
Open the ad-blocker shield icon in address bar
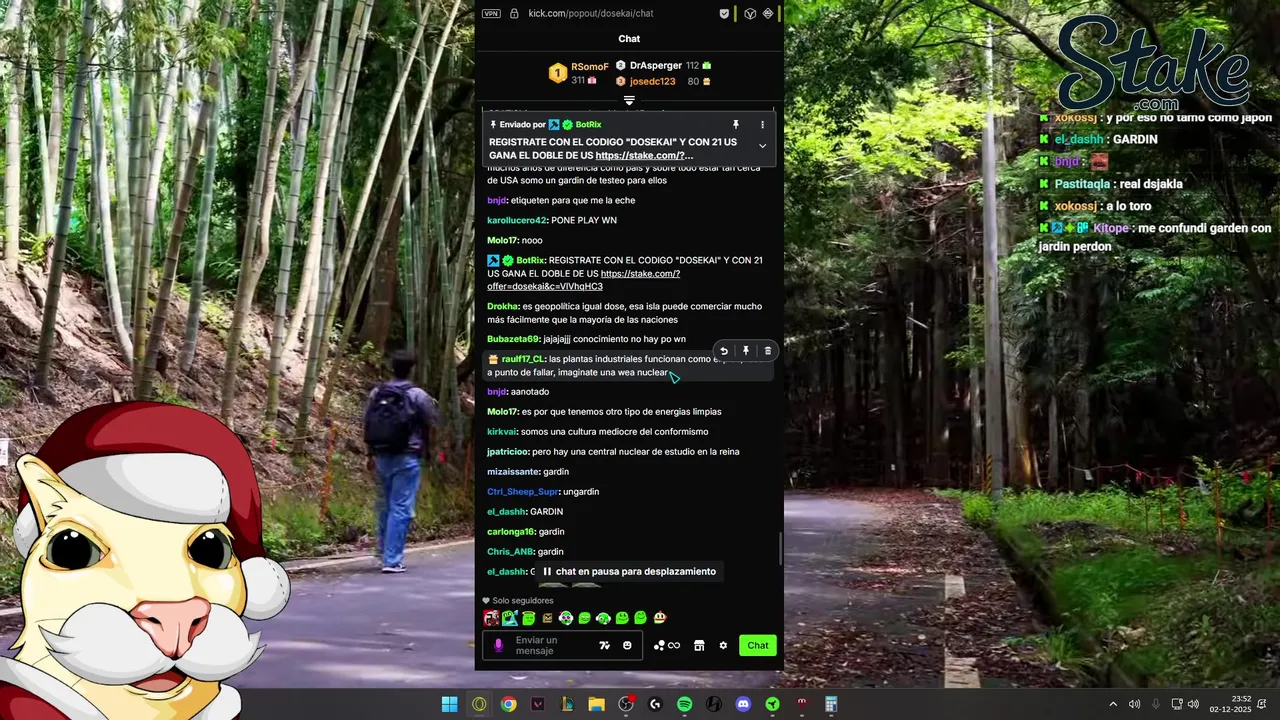725,14
